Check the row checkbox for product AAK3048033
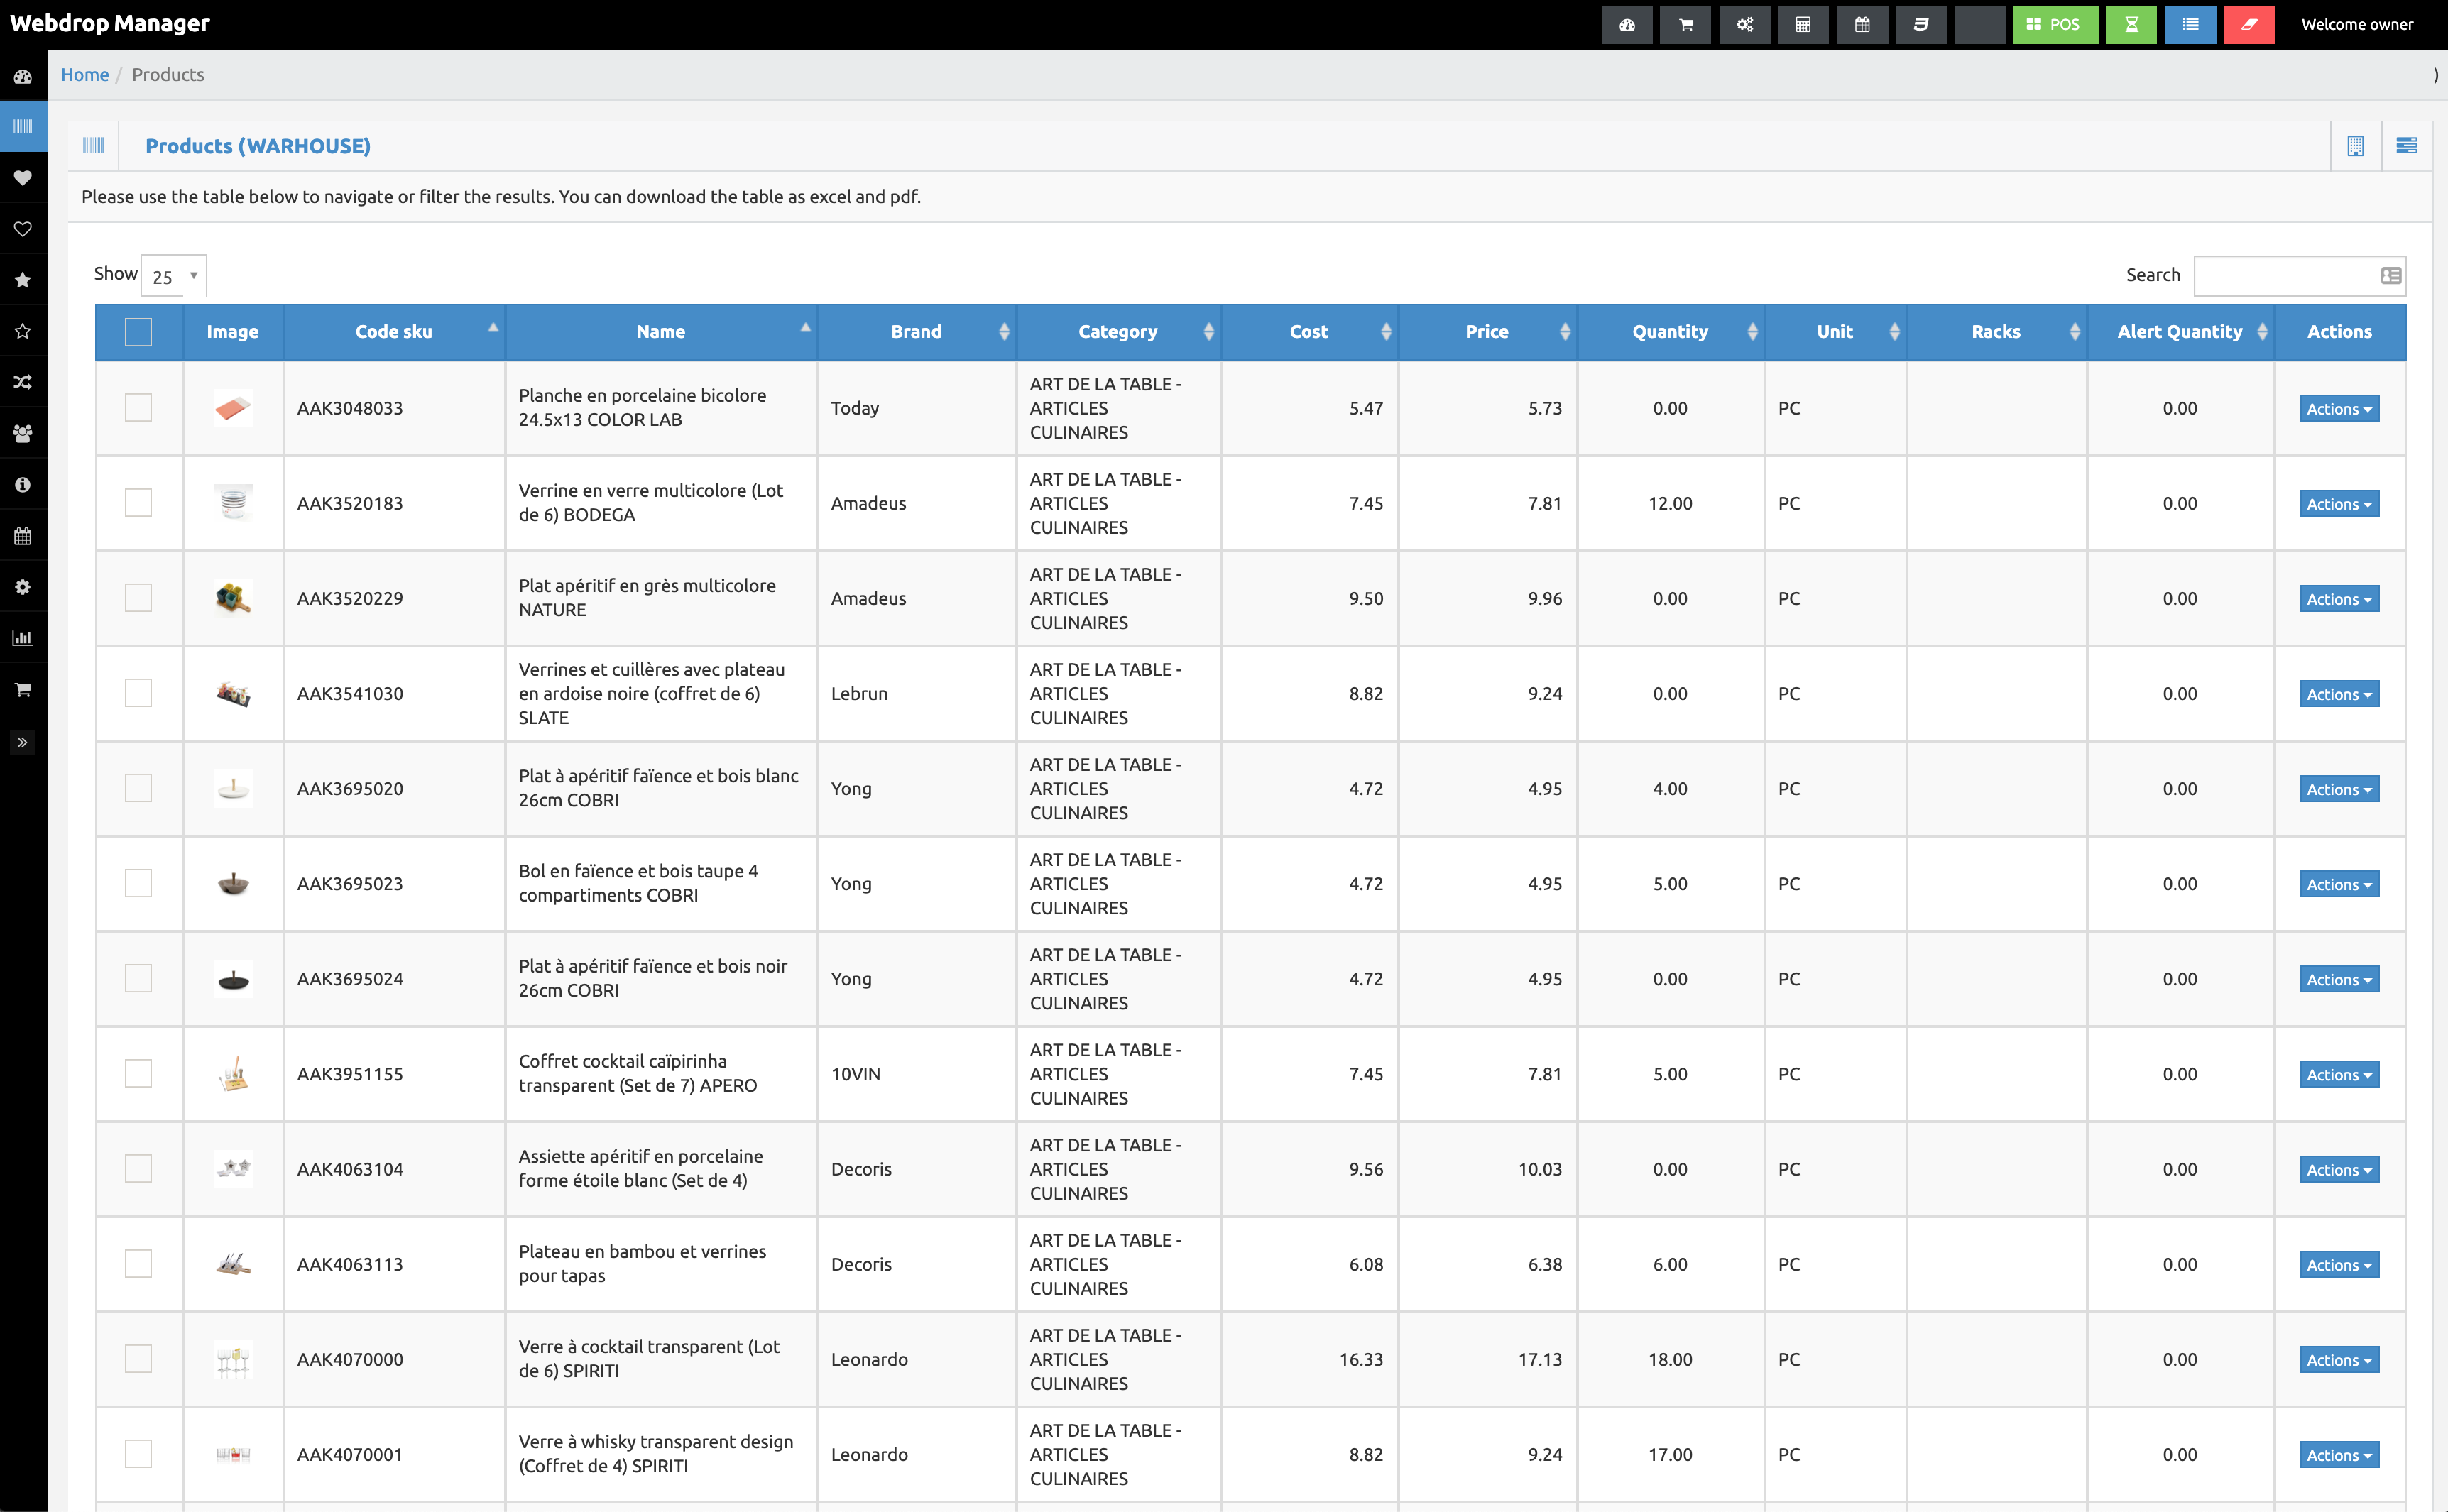This screenshot has height=1512, width=2448. (138, 407)
